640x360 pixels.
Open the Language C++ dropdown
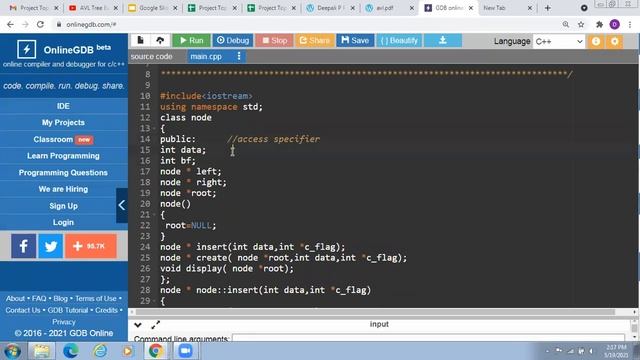559,41
